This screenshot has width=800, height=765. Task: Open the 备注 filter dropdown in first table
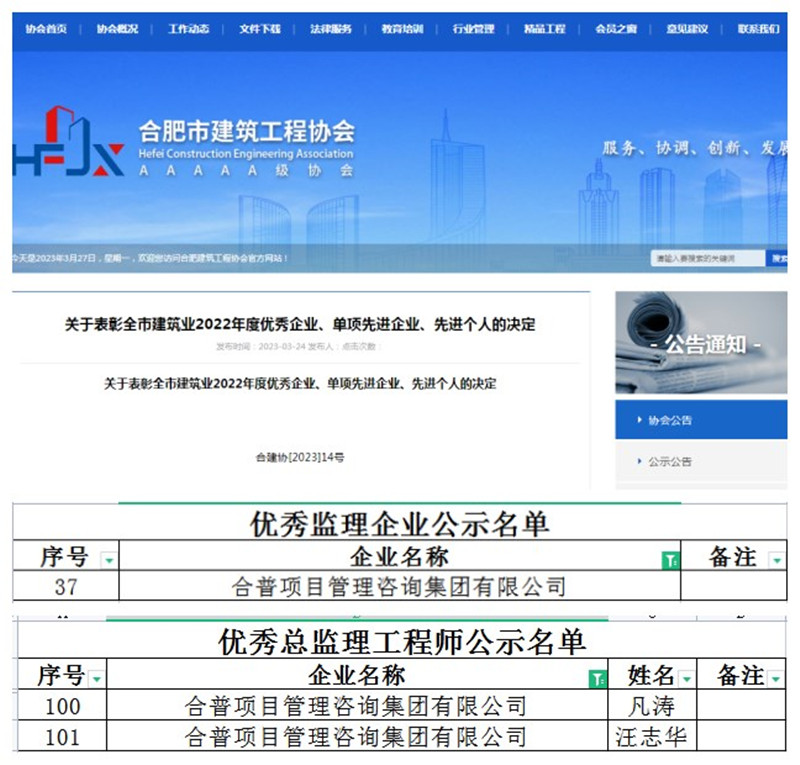tap(776, 561)
